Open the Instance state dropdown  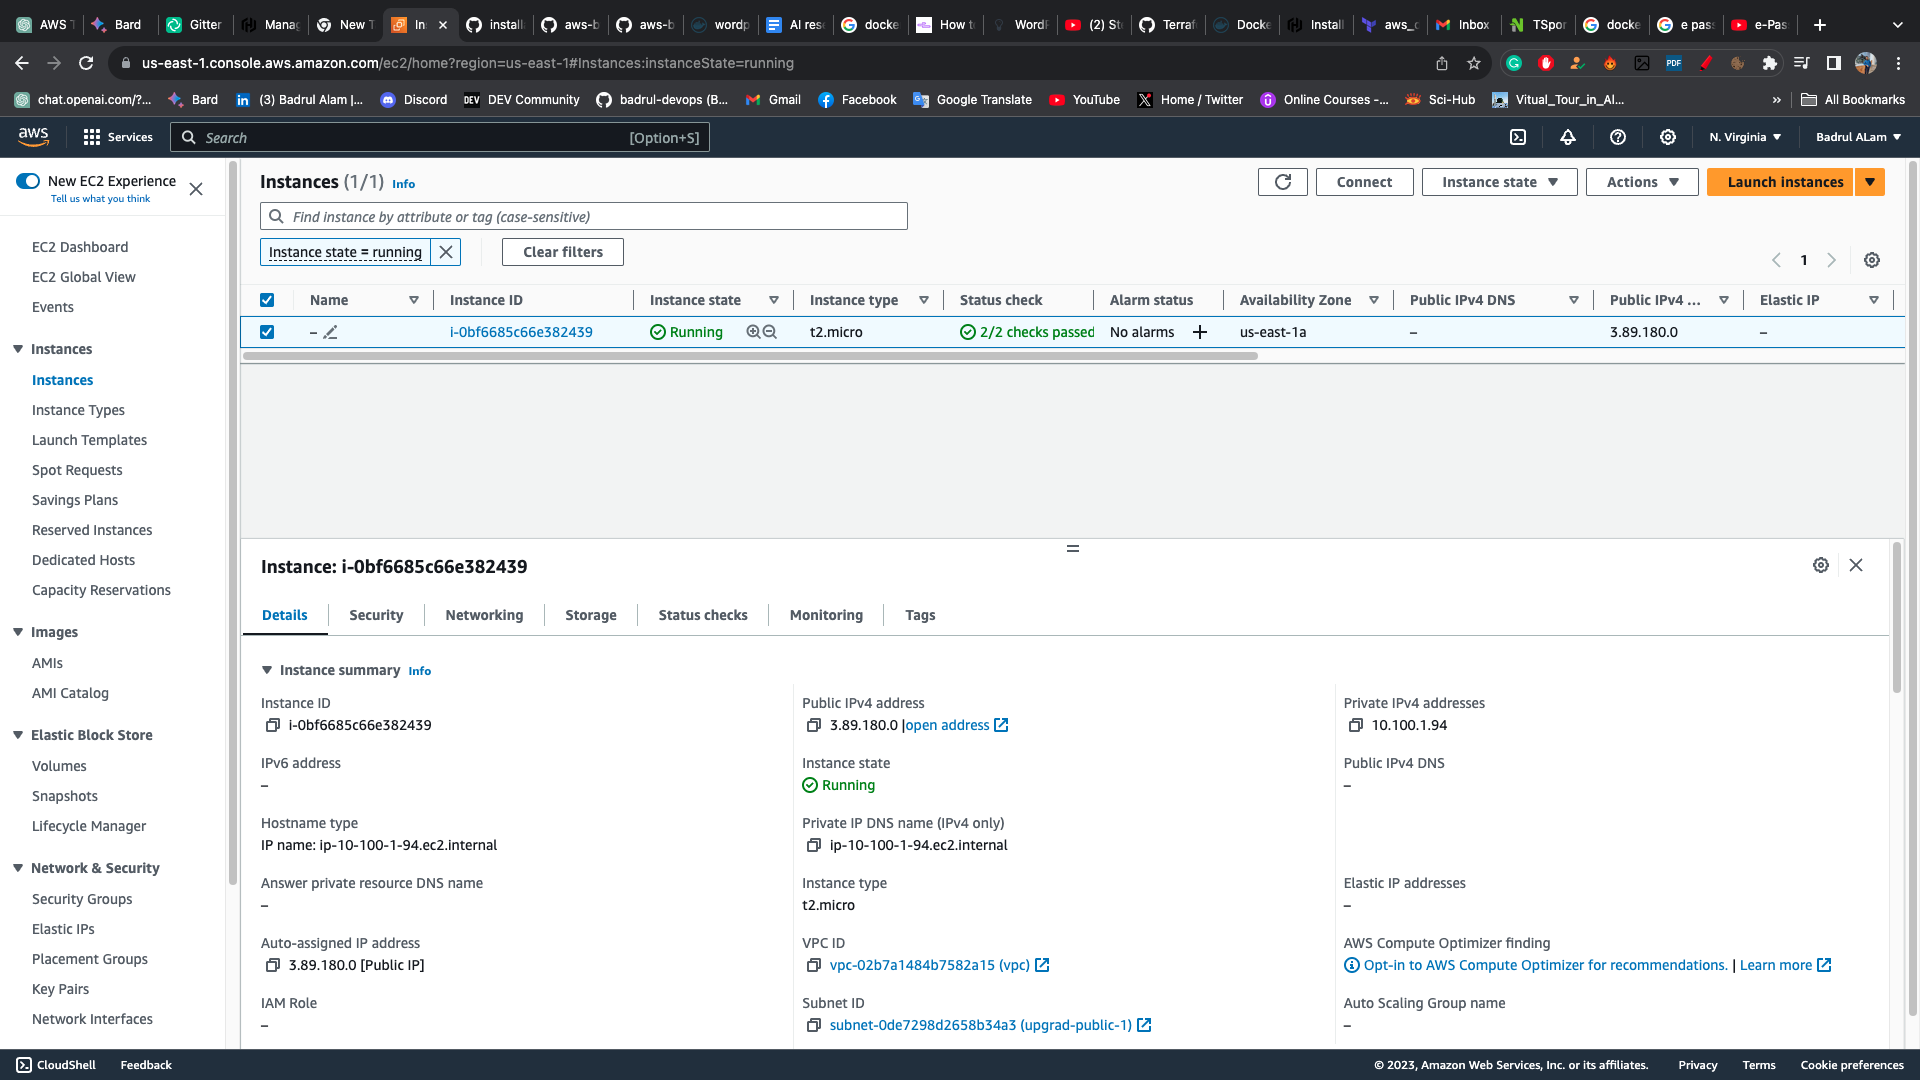[x=1499, y=182]
